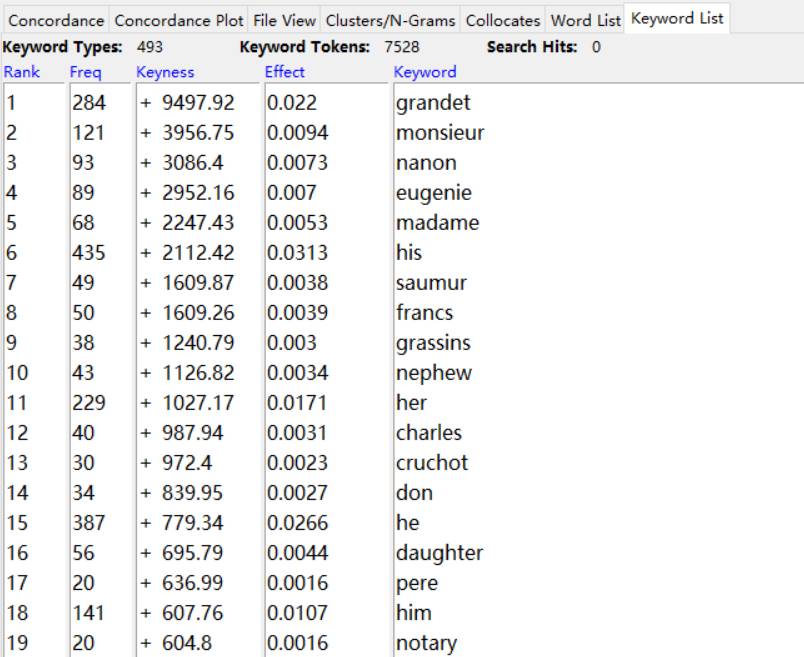Click keyness value 9497.92
Viewport: 804px width, 657px height.
click(x=199, y=103)
